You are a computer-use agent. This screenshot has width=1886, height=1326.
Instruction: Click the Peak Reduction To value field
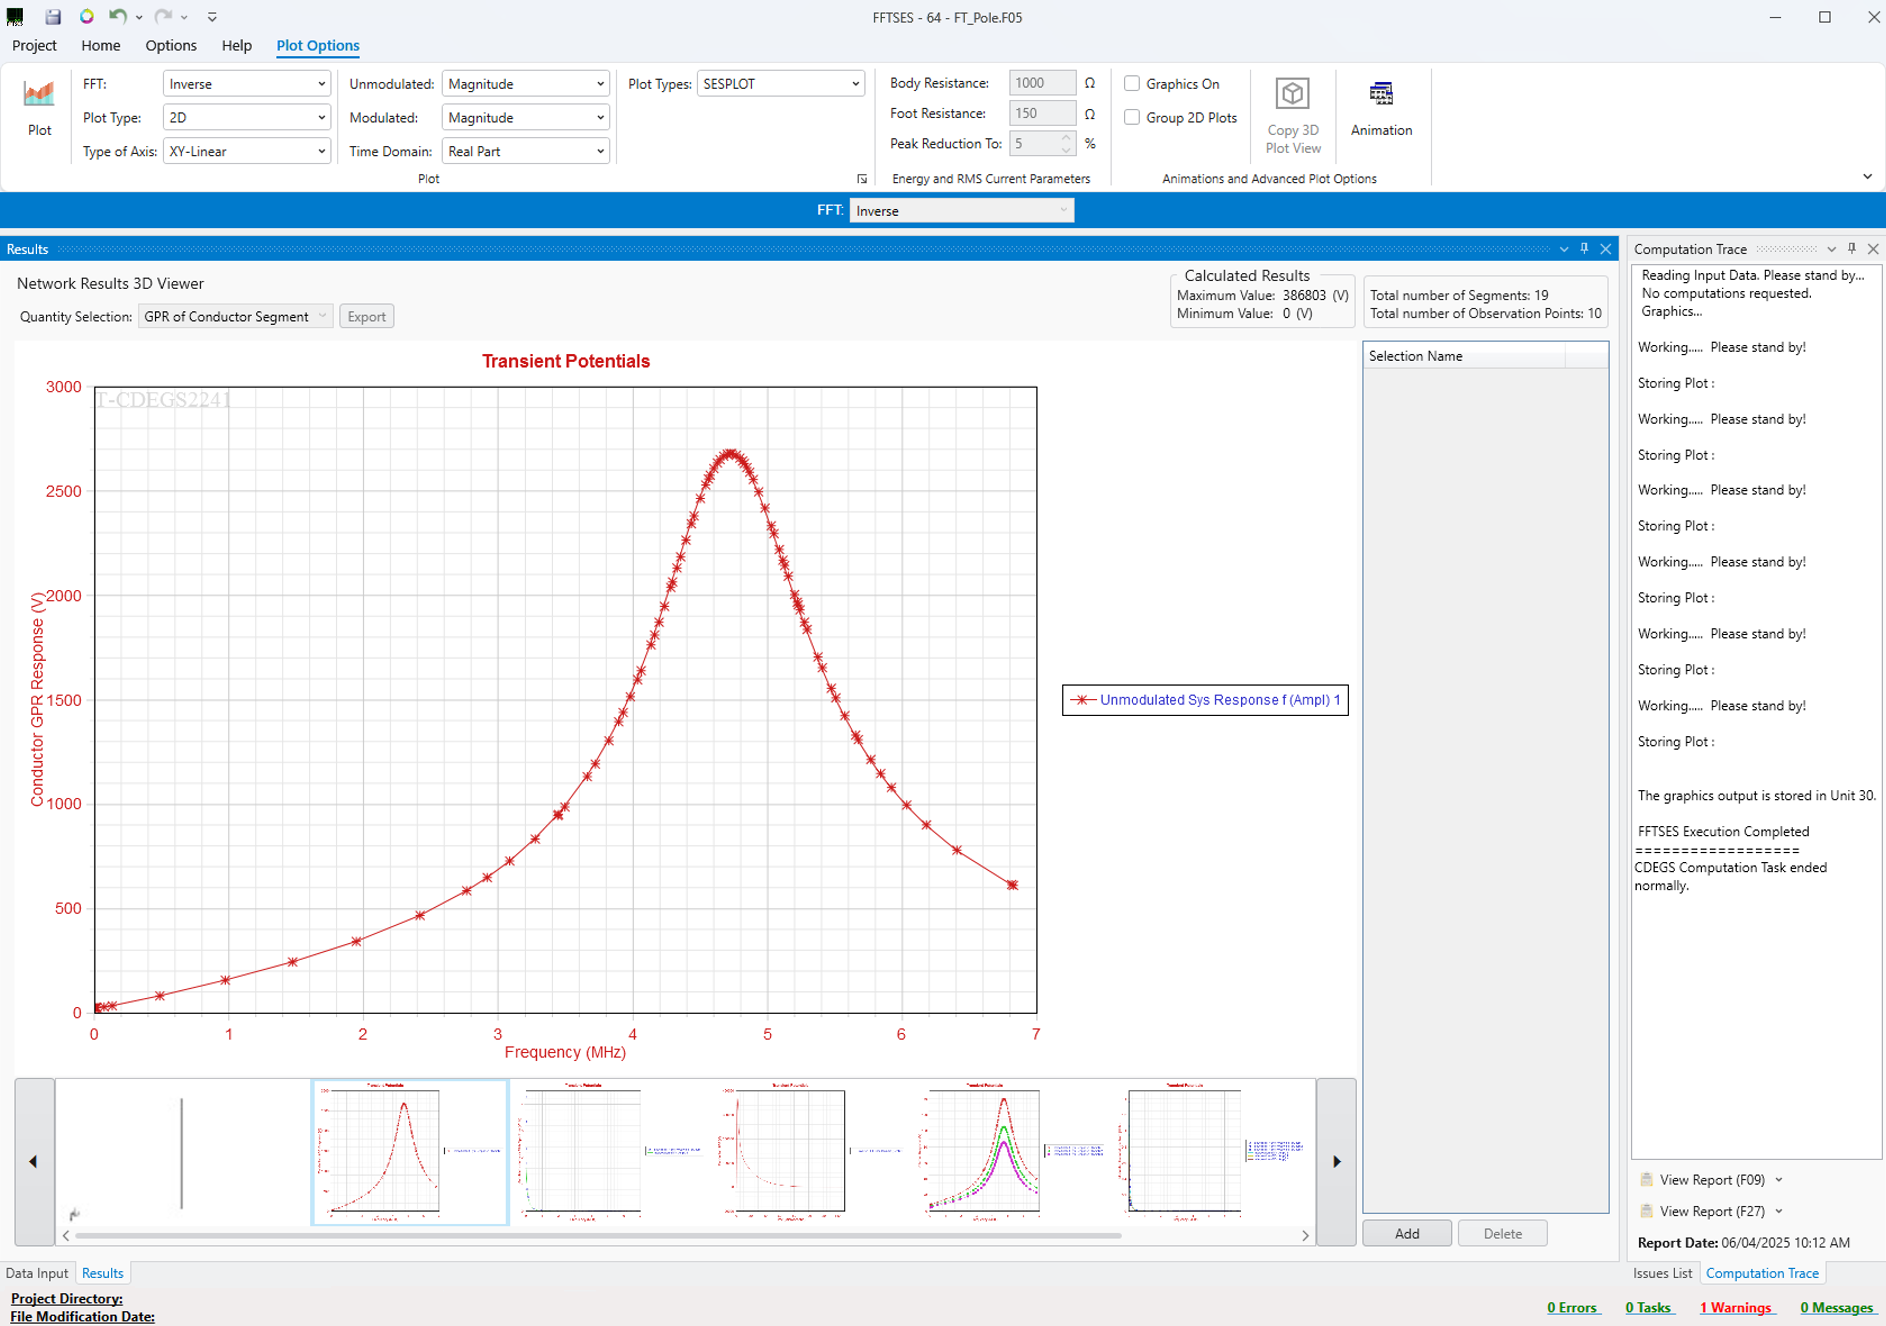click(x=1034, y=144)
